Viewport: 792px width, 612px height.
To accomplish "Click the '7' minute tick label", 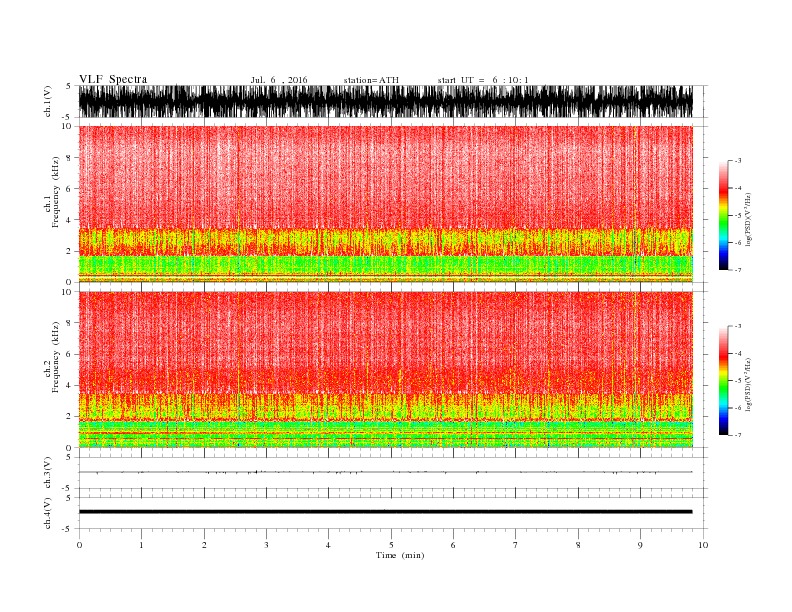I will pos(515,545).
